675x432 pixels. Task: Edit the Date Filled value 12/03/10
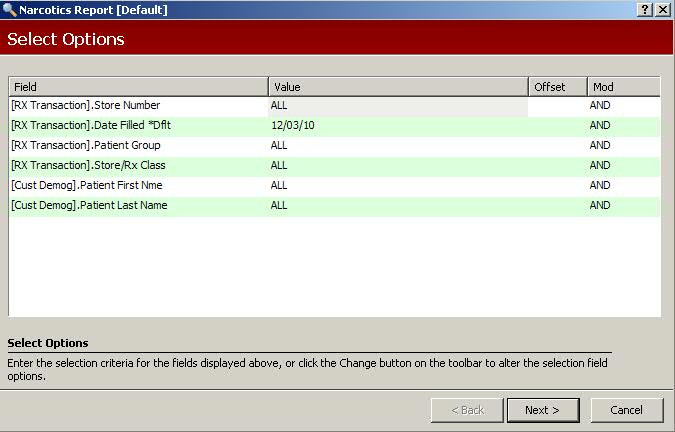pyautogui.click(x=397, y=125)
